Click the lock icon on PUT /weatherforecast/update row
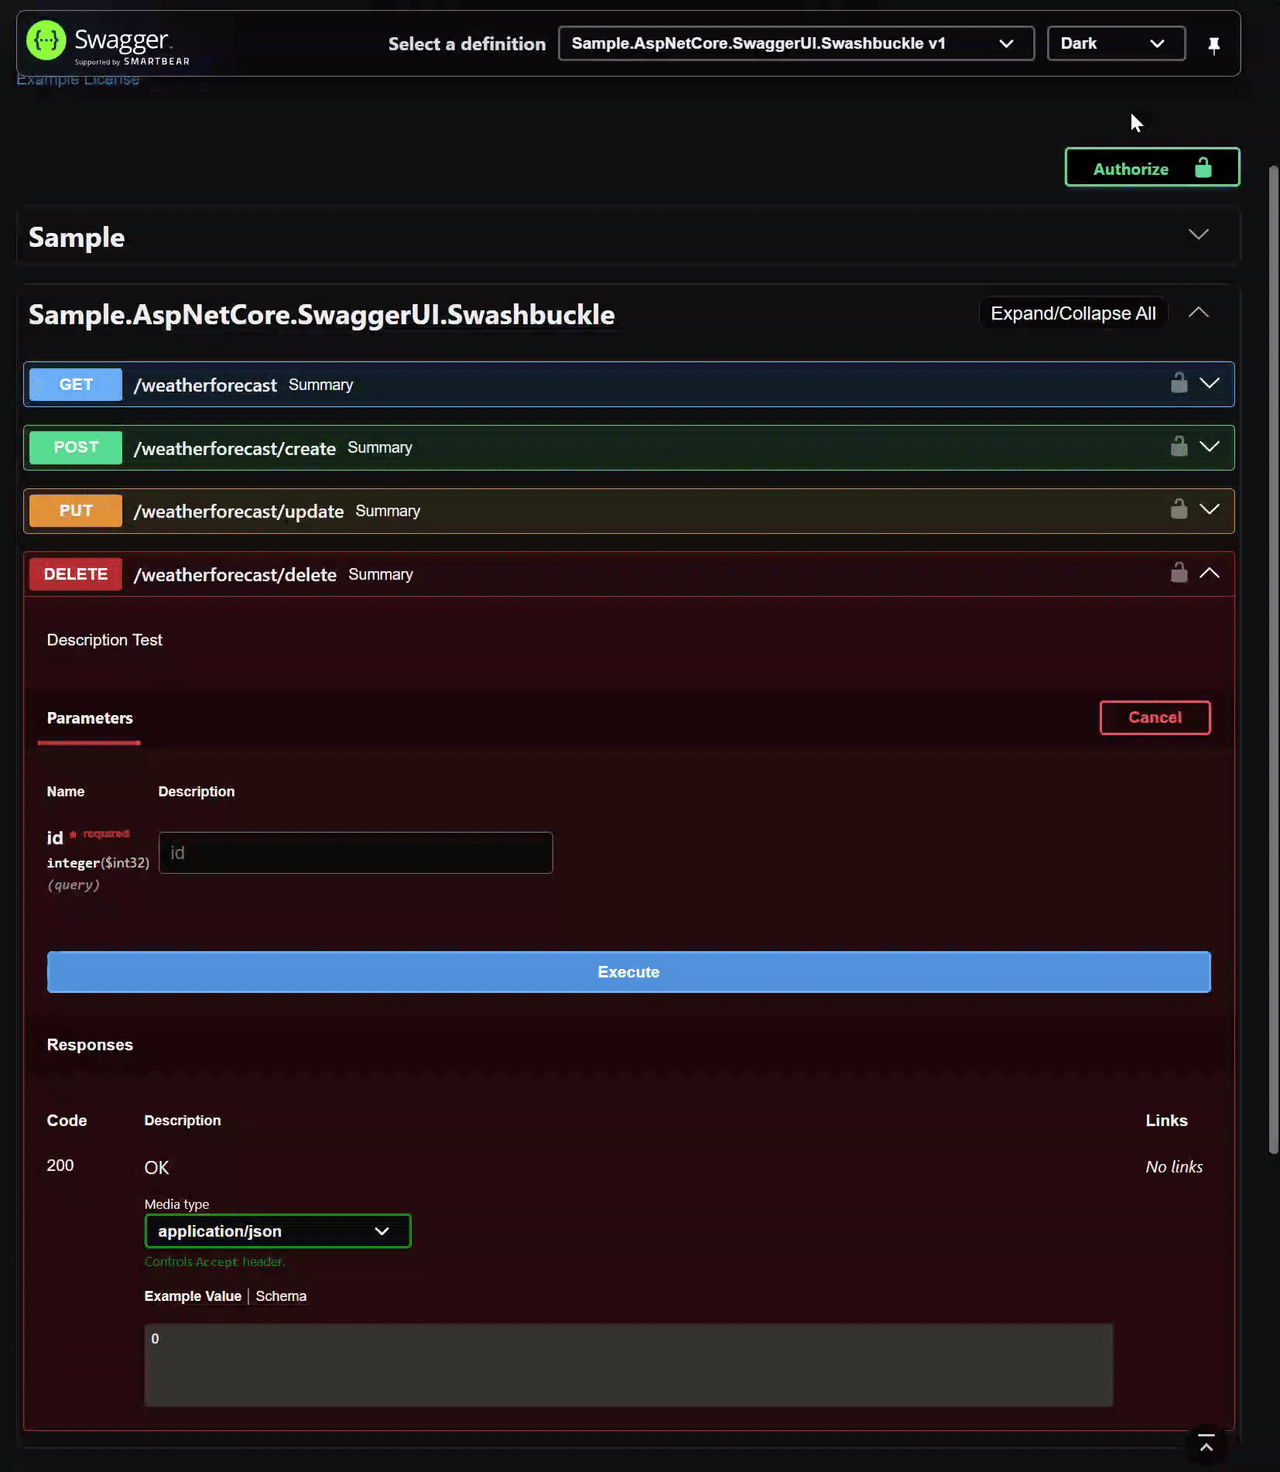The height and width of the screenshot is (1472, 1280). (x=1179, y=509)
